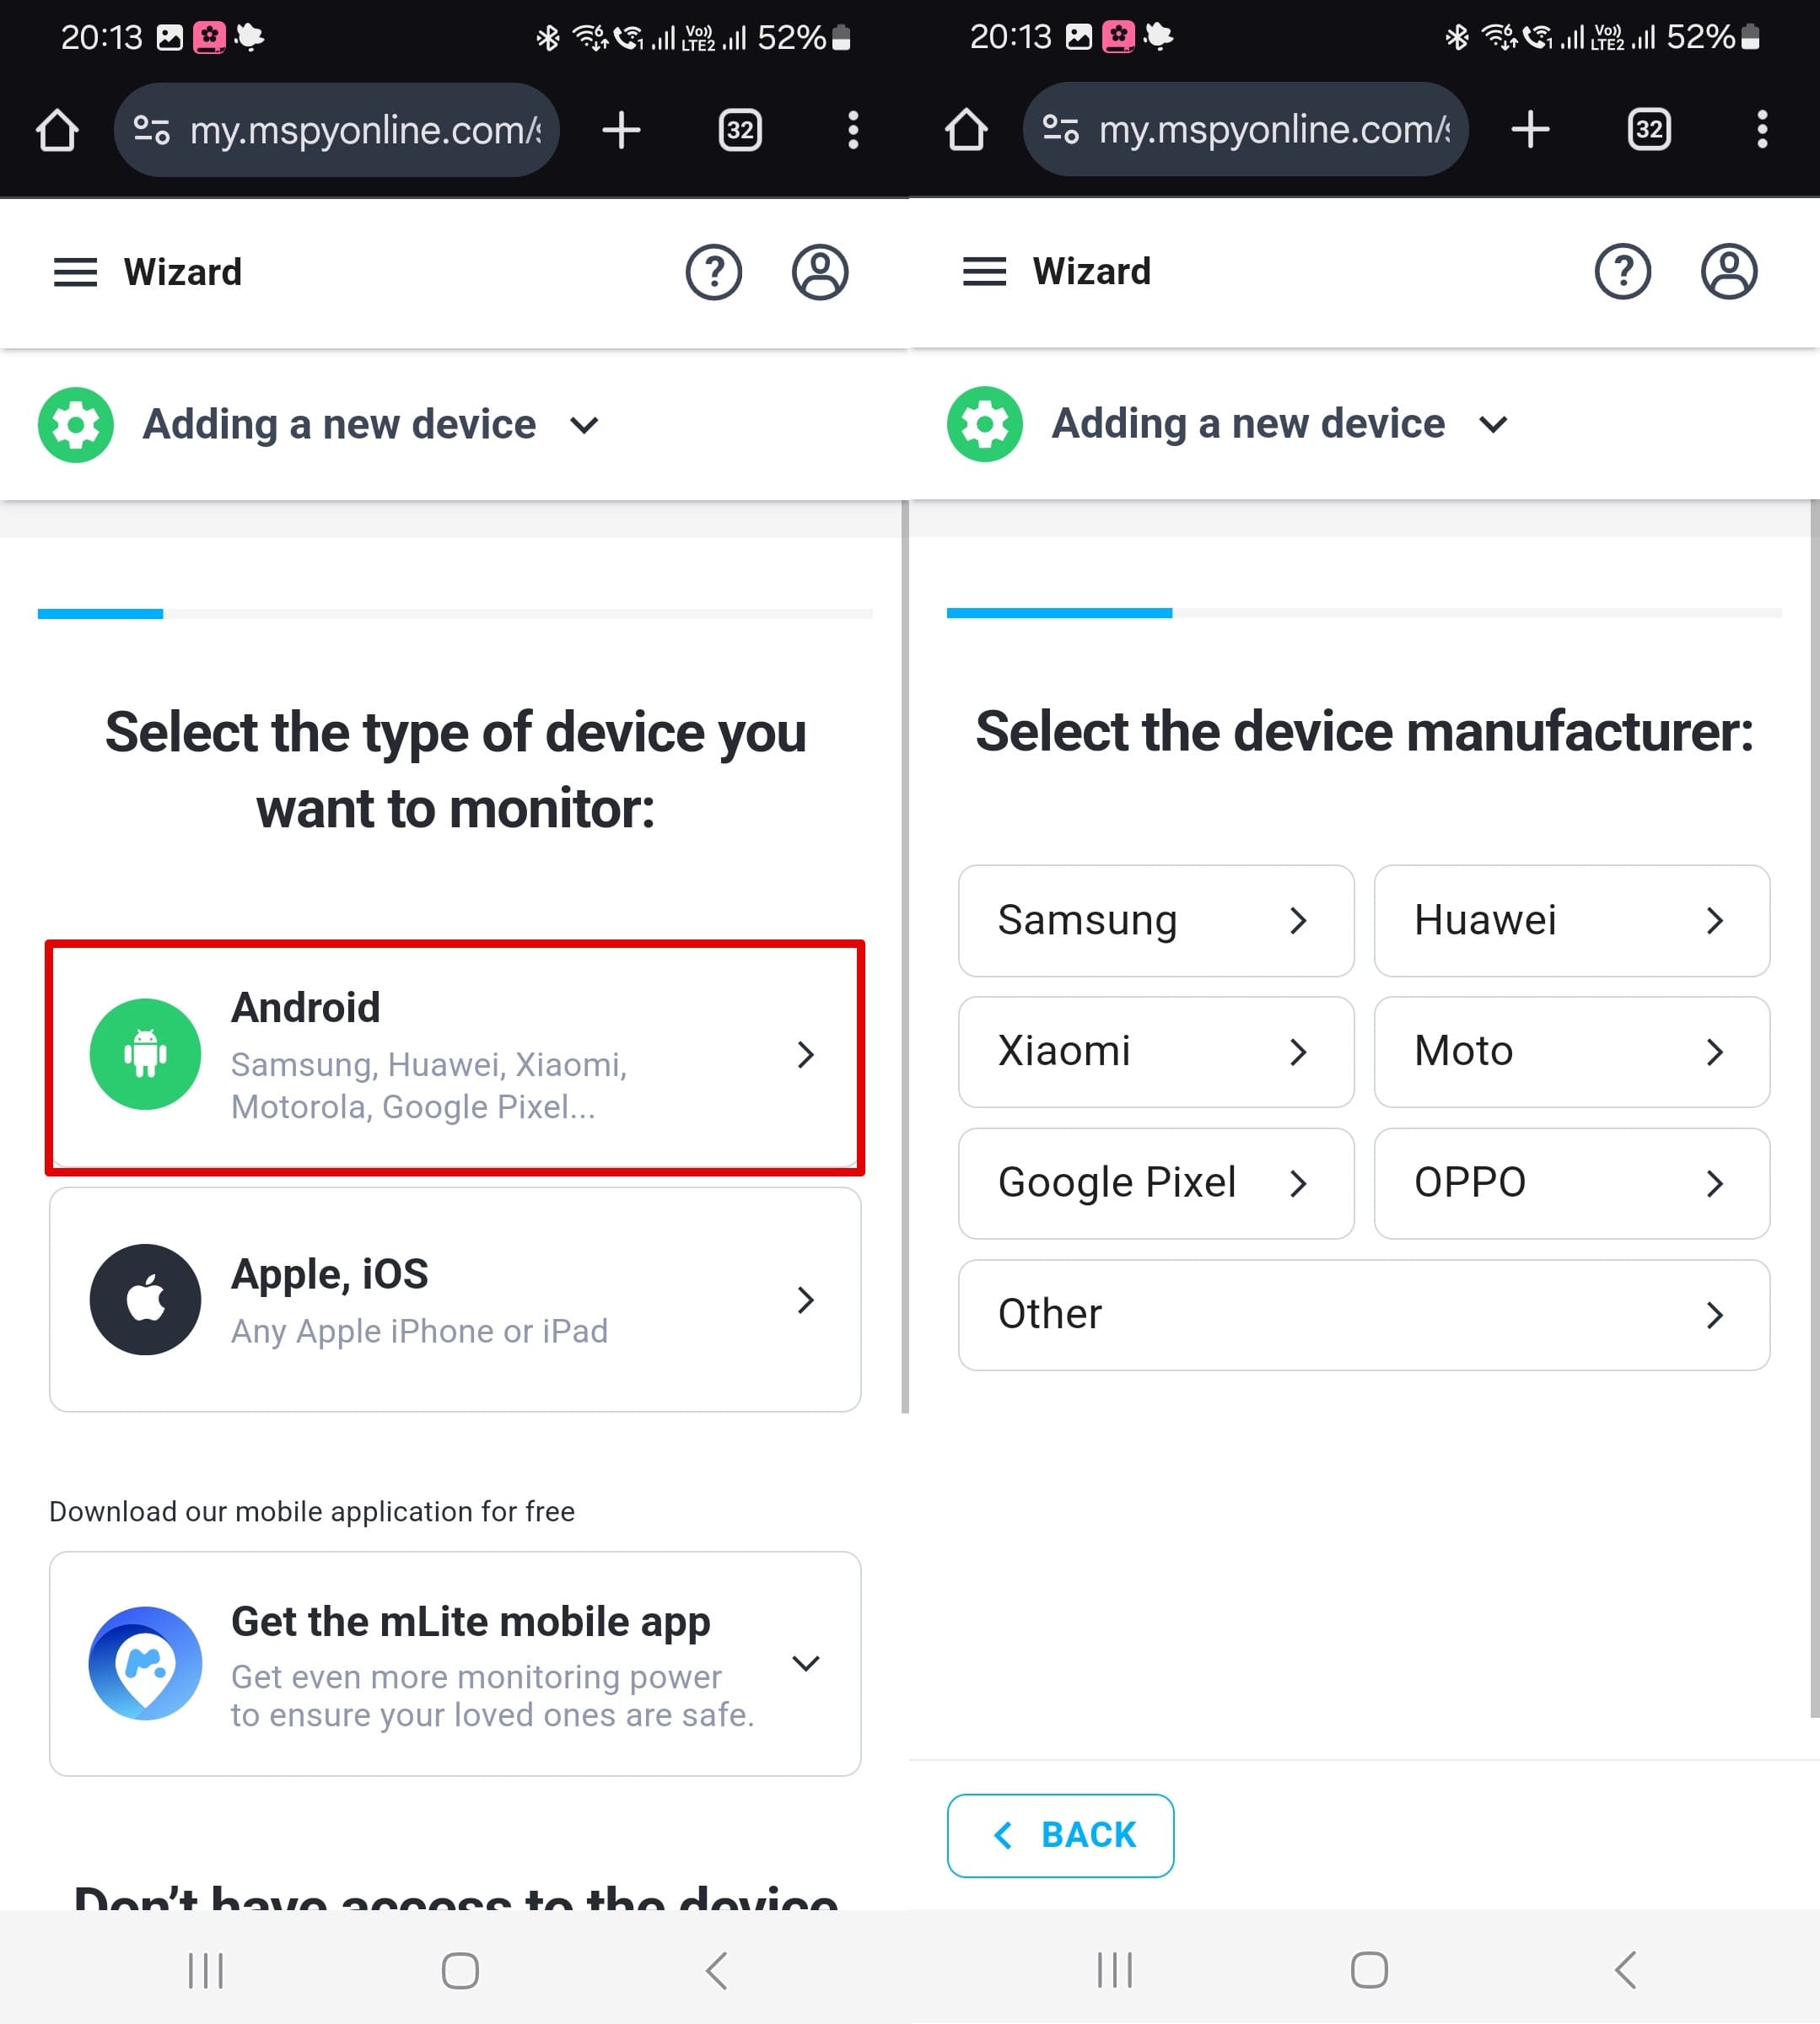Select Xiaomi manufacturer

(x=1156, y=1052)
